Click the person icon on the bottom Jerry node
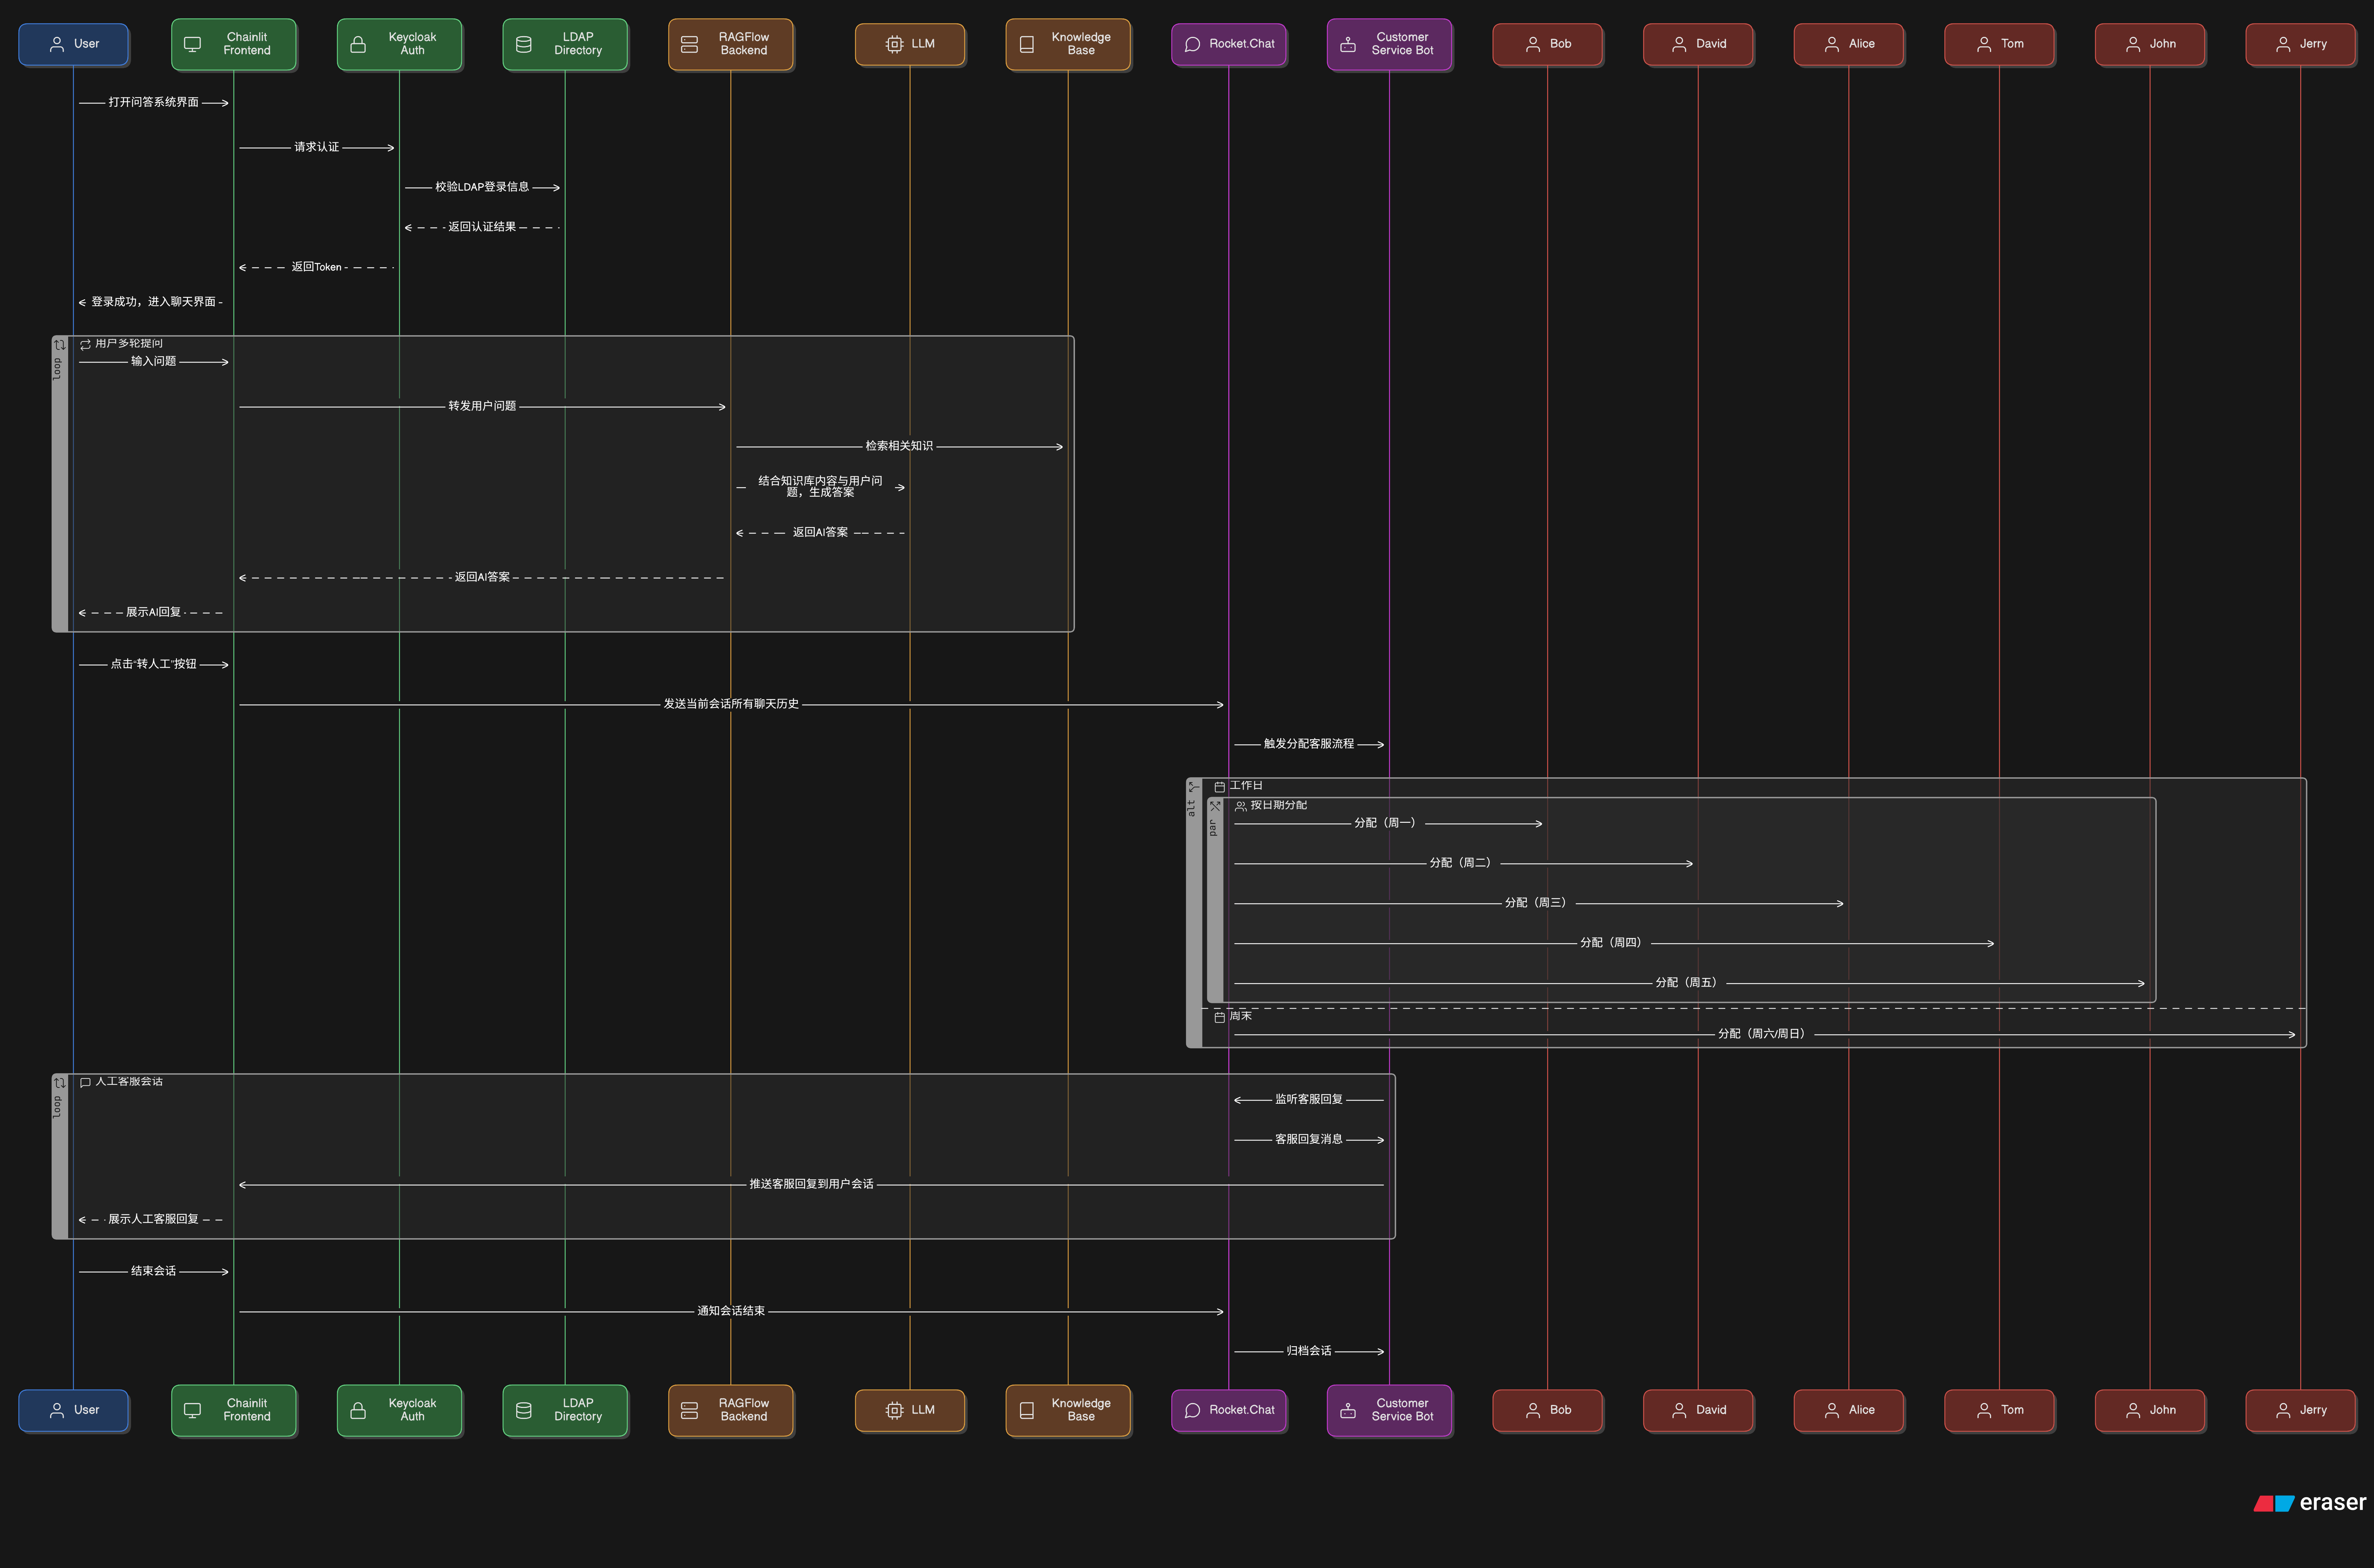2374x1568 pixels. click(2283, 1410)
